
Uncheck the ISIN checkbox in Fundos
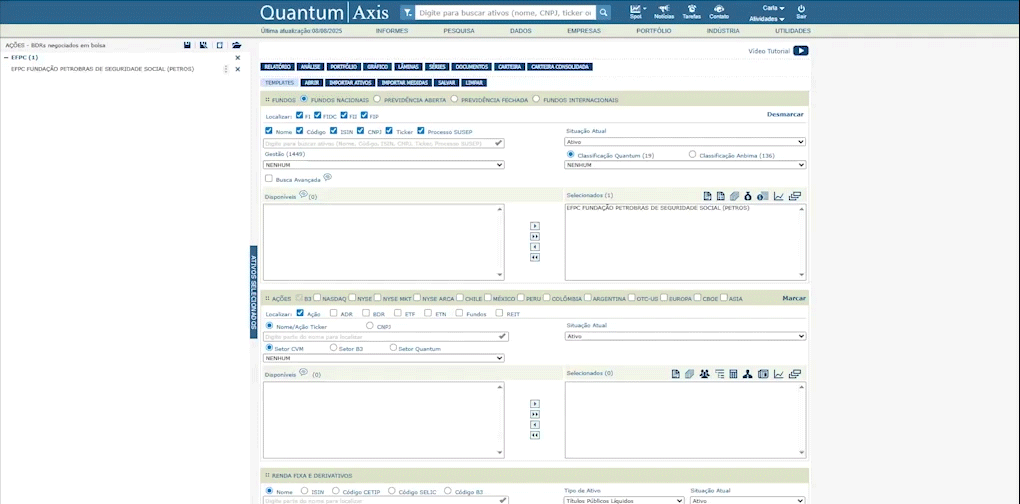coord(334,131)
